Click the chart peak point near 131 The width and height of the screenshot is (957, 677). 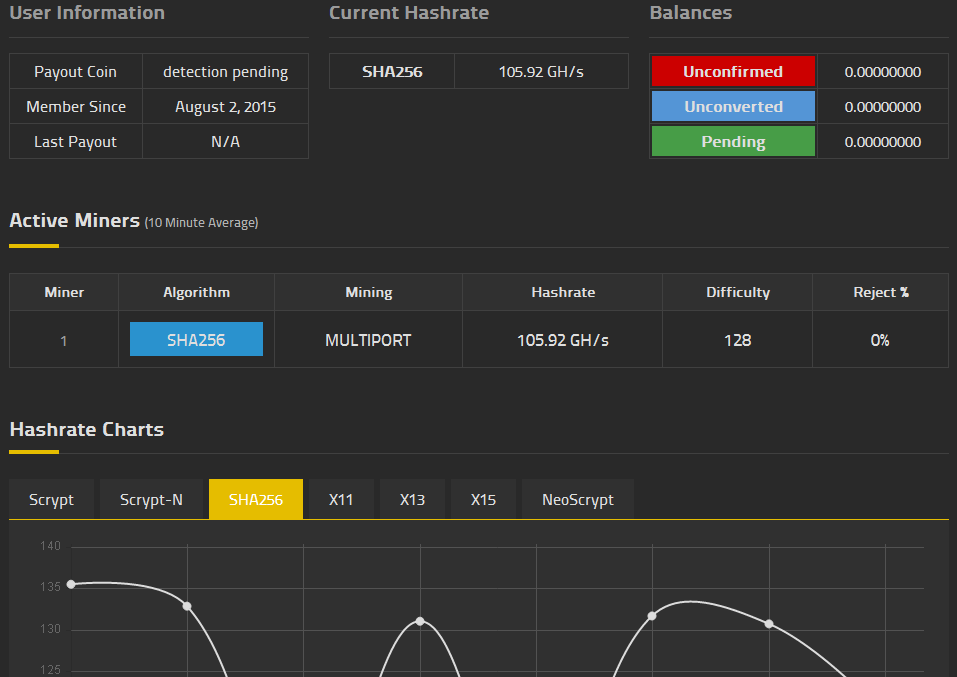[x=420, y=621]
